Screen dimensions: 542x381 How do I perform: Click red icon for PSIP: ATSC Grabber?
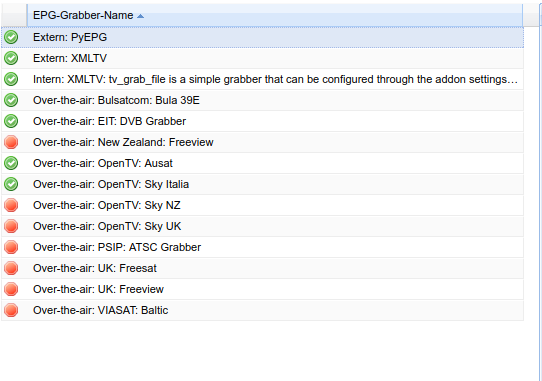(x=11, y=248)
